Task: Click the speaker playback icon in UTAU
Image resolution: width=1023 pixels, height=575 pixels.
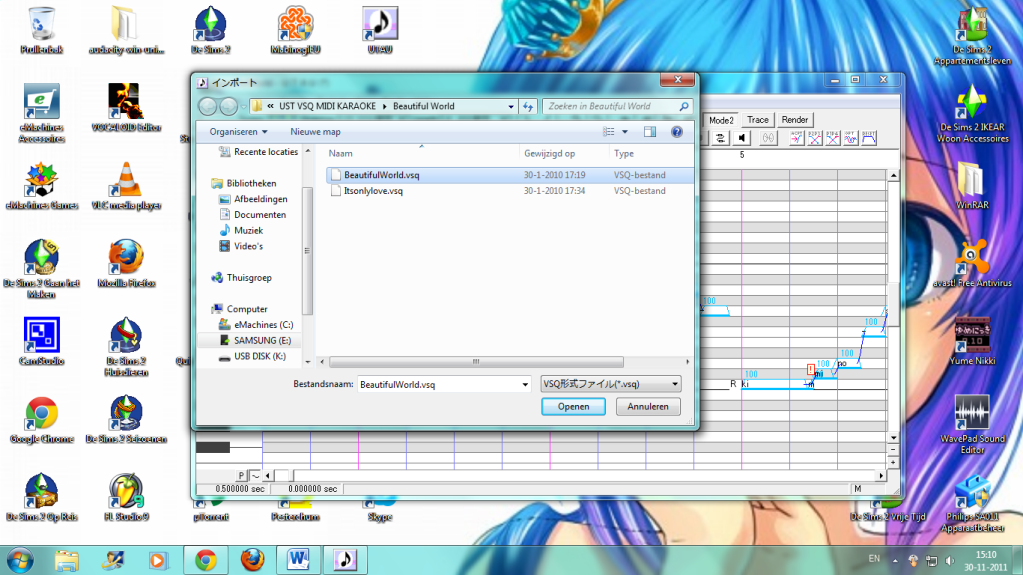Action: [741, 138]
